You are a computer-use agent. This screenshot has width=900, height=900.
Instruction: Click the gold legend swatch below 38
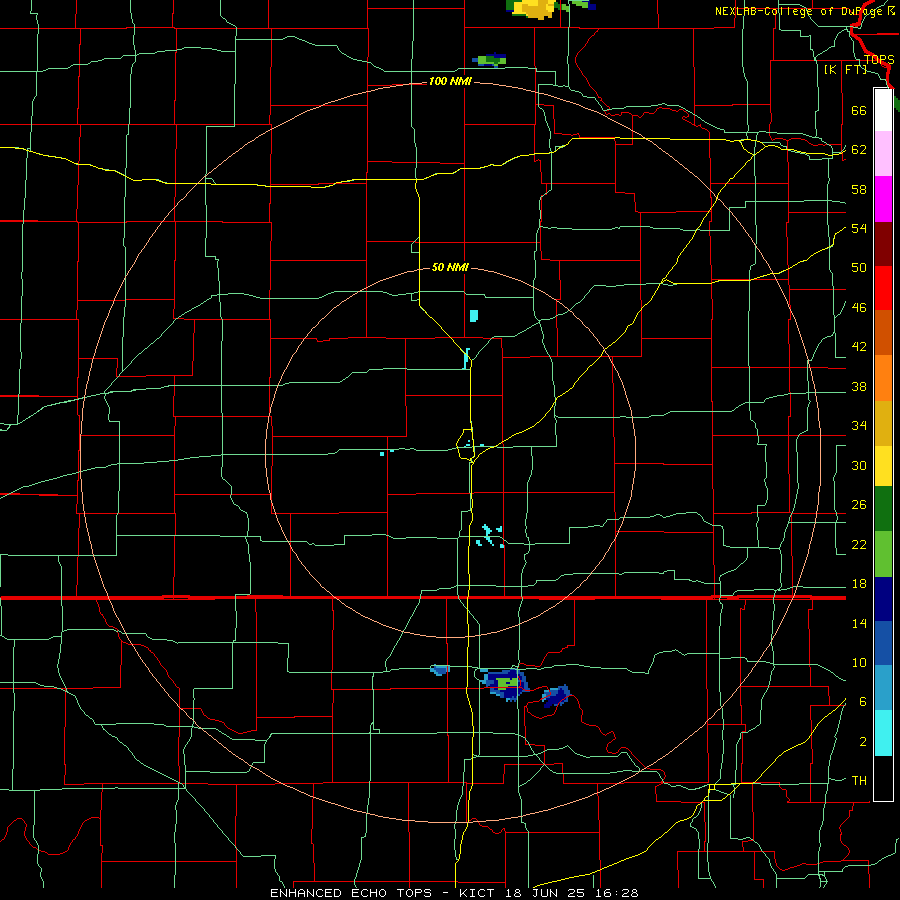(883, 423)
